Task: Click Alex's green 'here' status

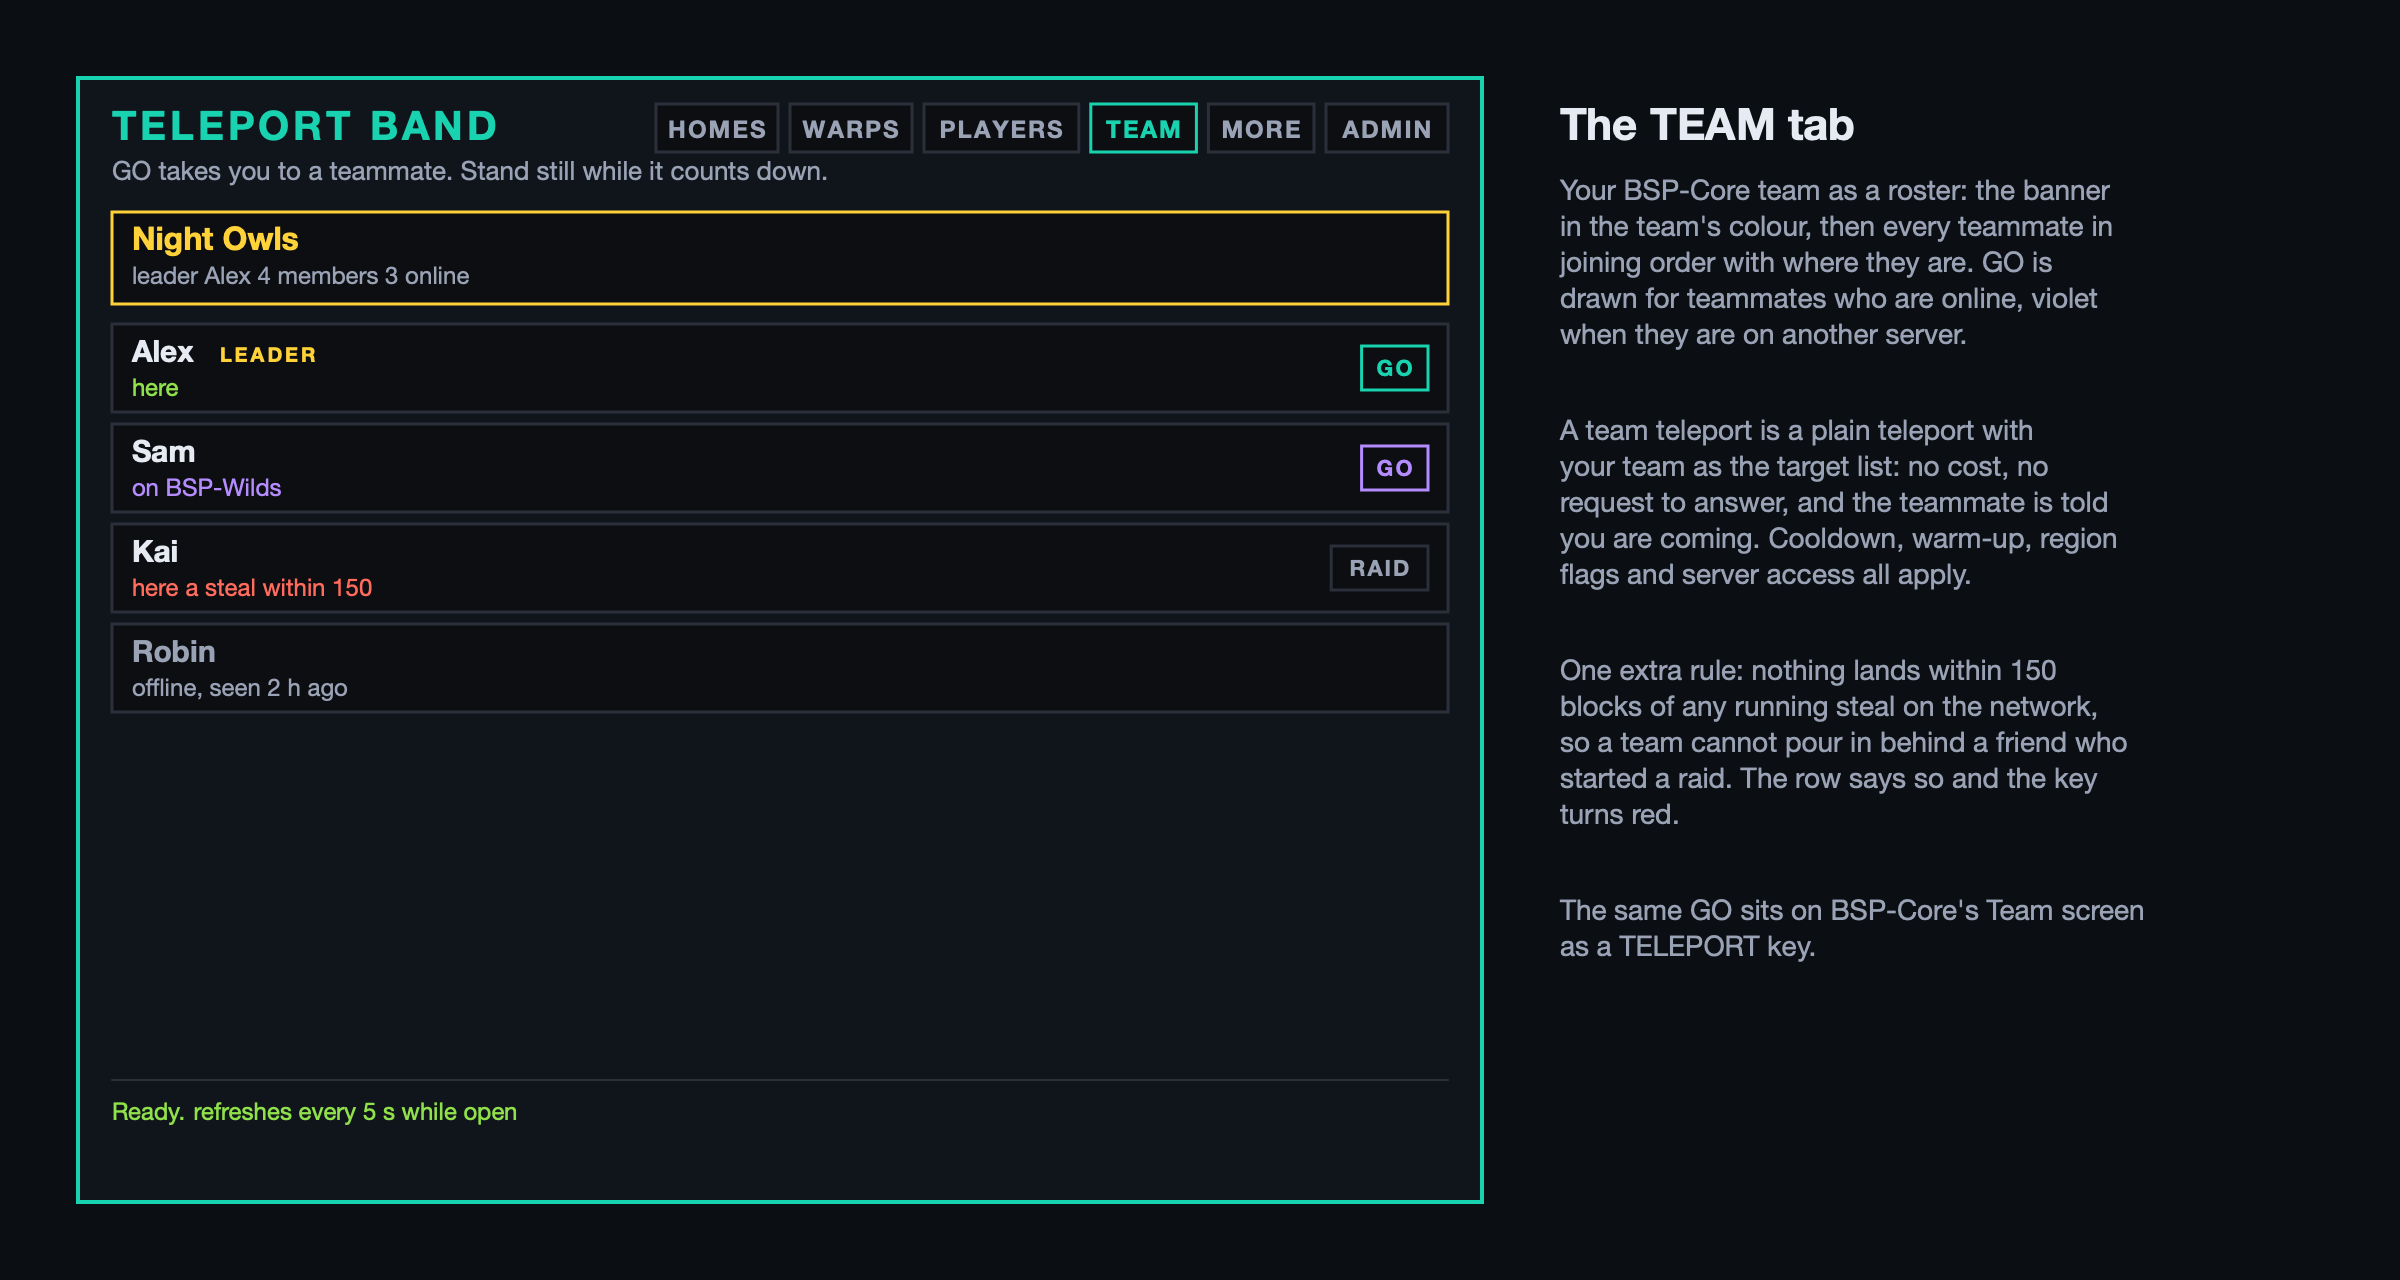Action: pos(155,388)
